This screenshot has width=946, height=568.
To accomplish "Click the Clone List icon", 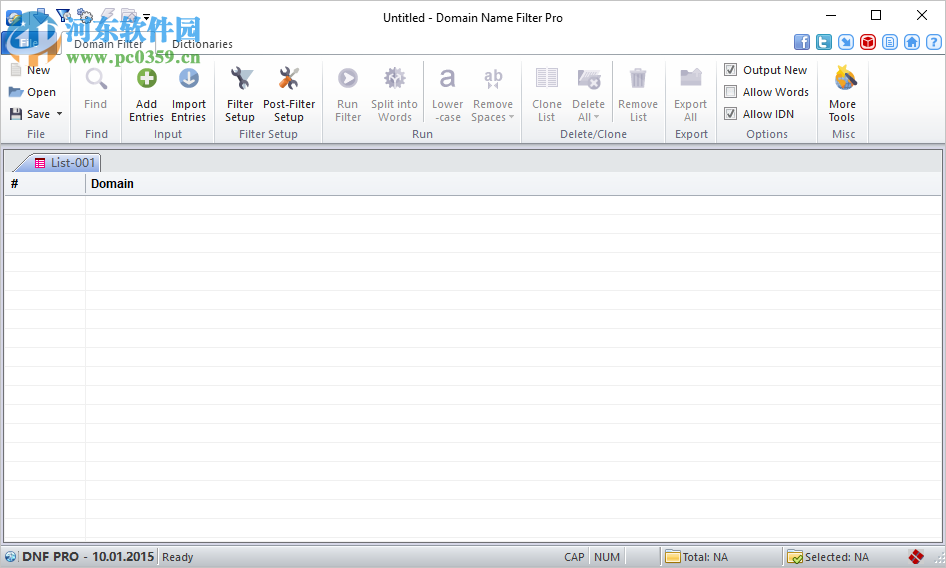I will pyautogui.click(x=547, y=78).
